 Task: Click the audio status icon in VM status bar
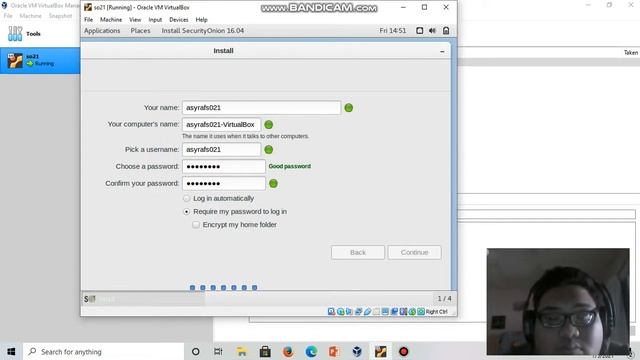pos(349,311)
